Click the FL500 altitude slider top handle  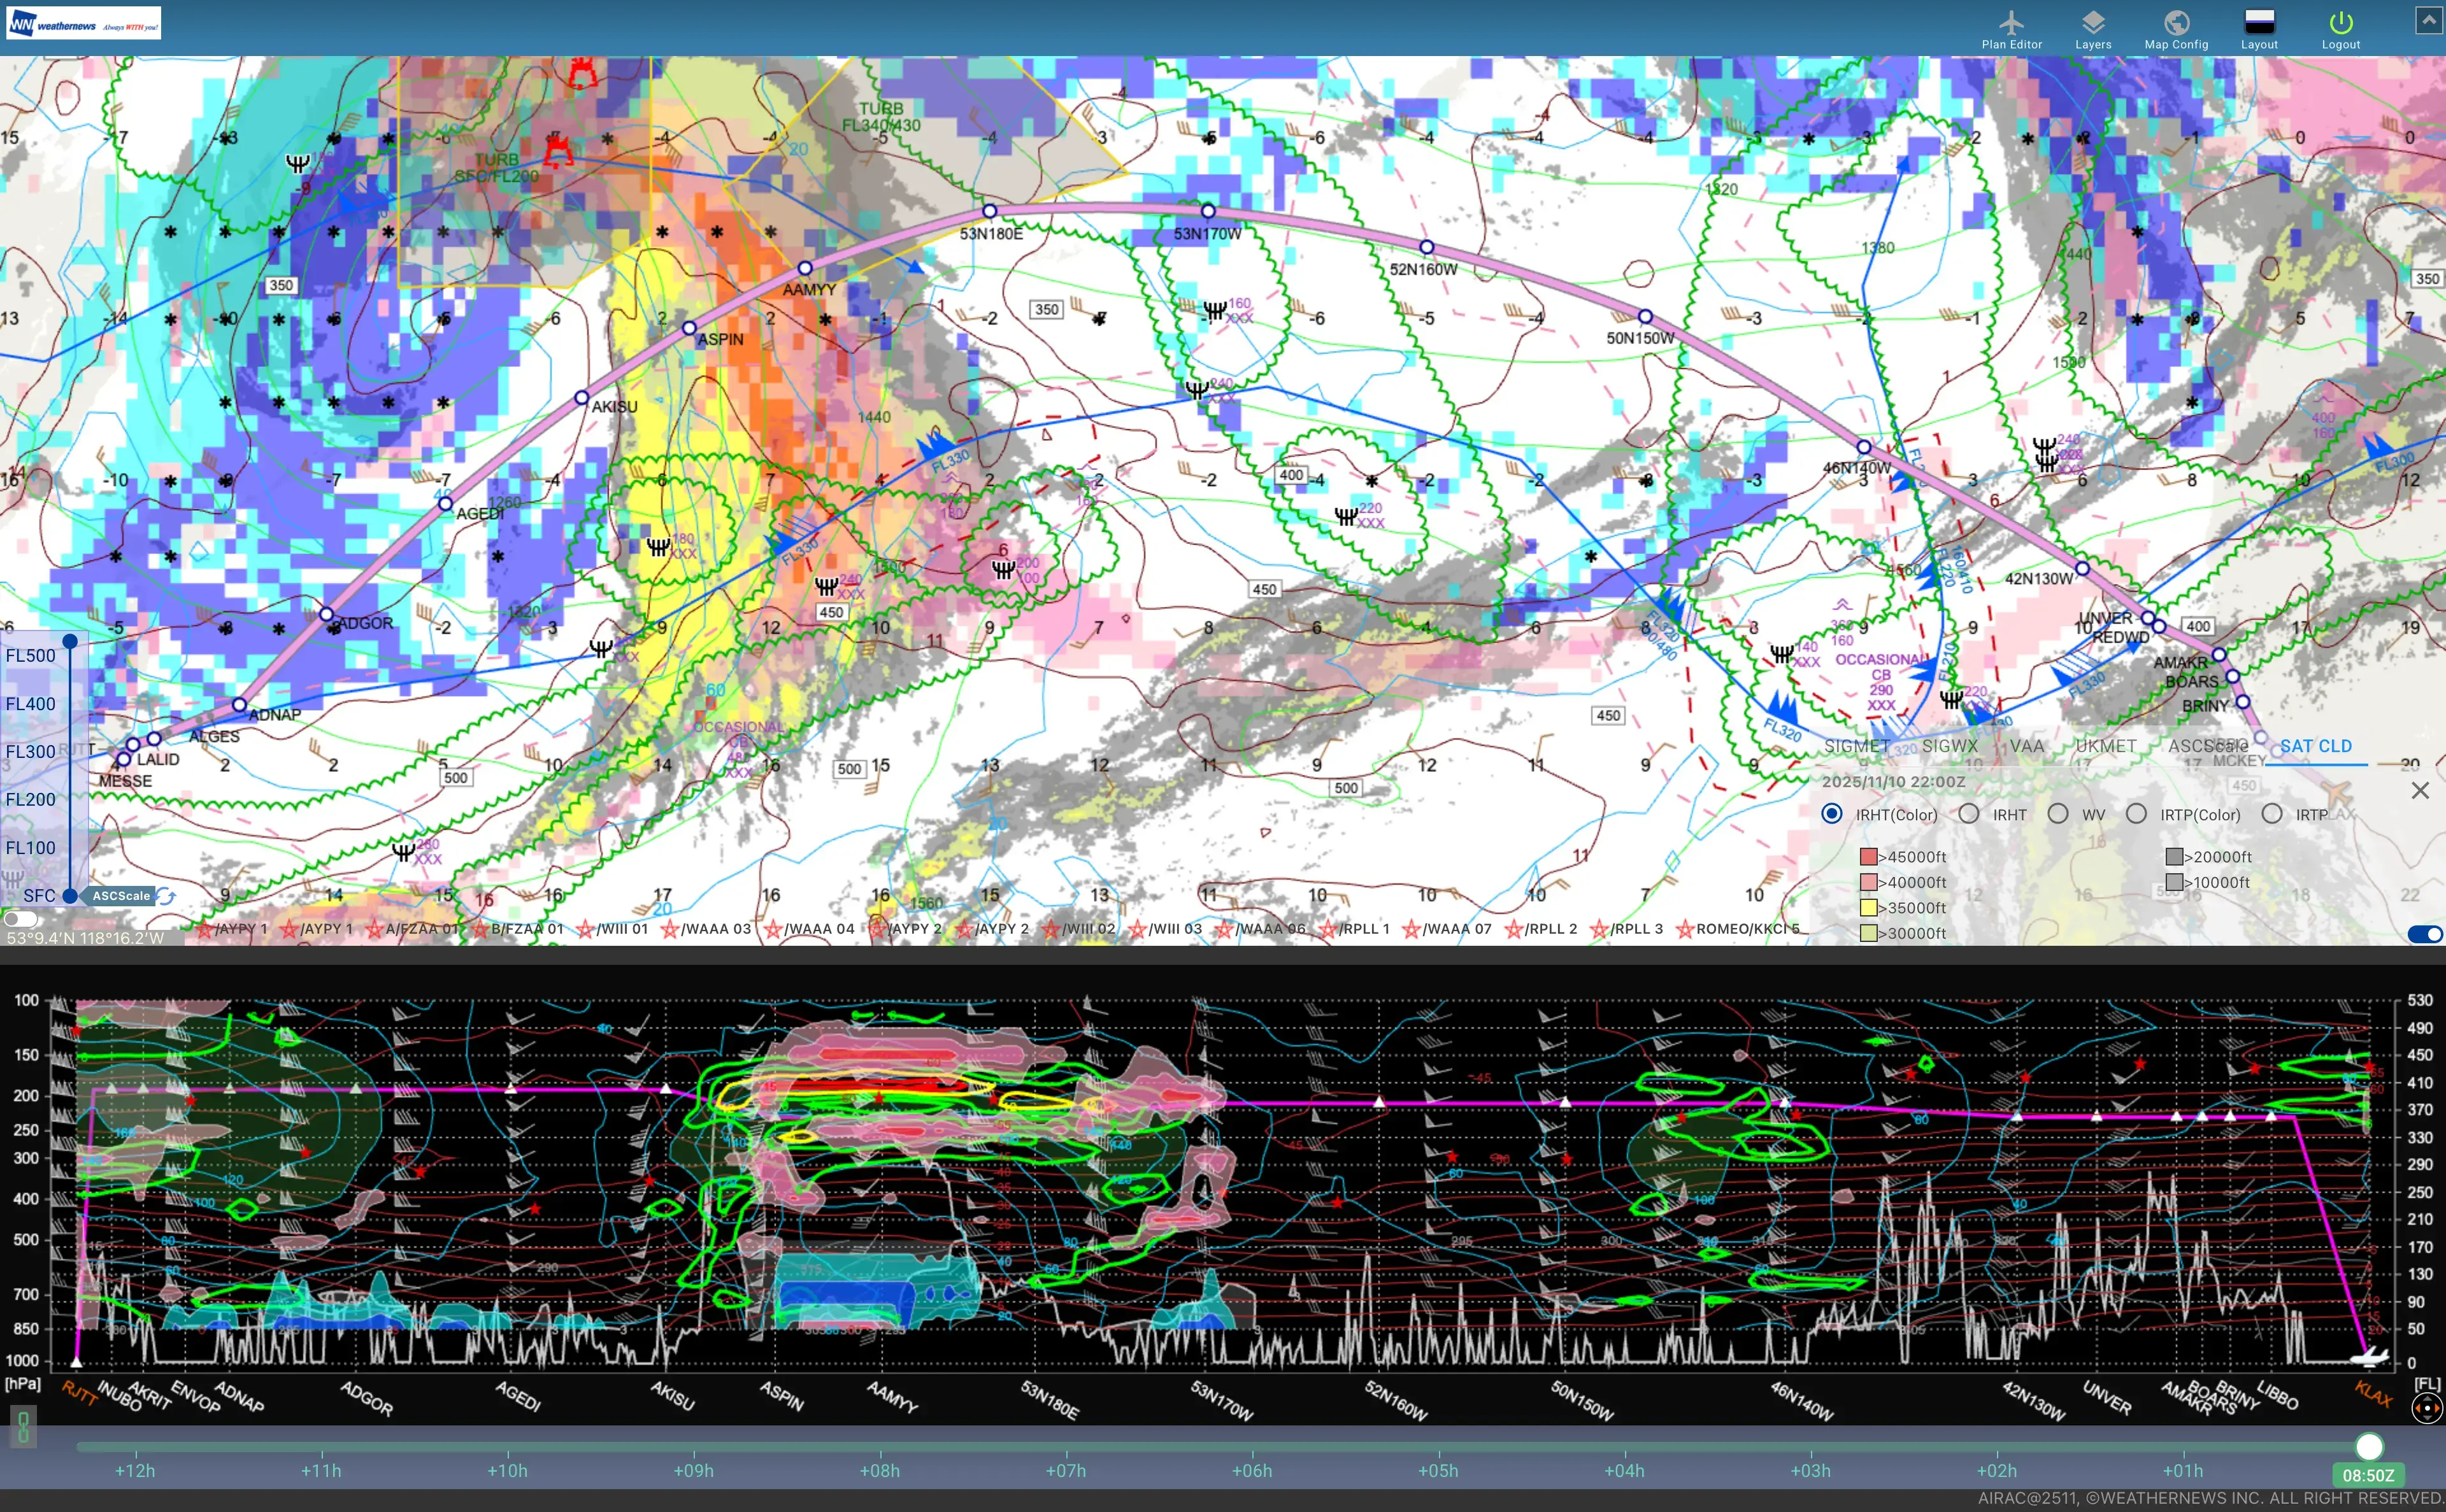tap(70, 641)
